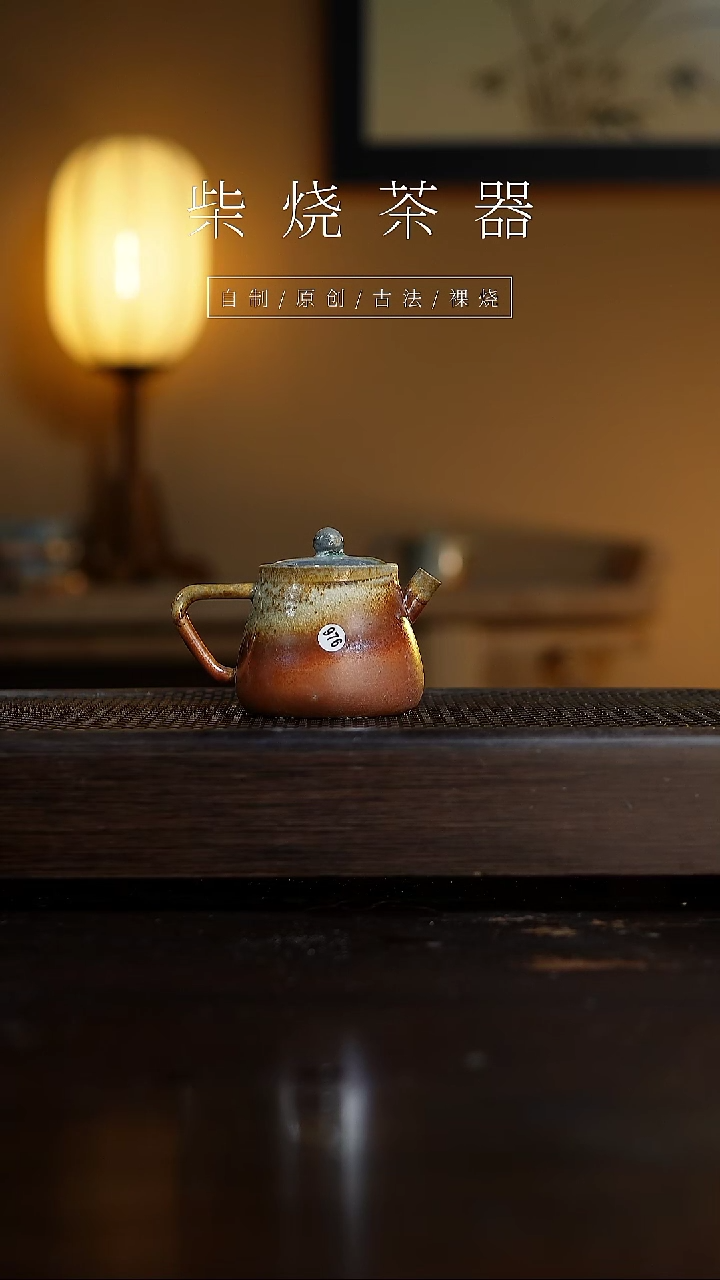
Task: Click the character 器 in the title
Action: click(504, 210)
